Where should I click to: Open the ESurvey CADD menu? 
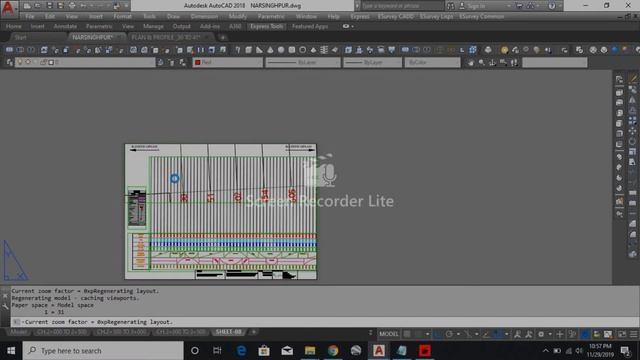[x=395, y=16]
